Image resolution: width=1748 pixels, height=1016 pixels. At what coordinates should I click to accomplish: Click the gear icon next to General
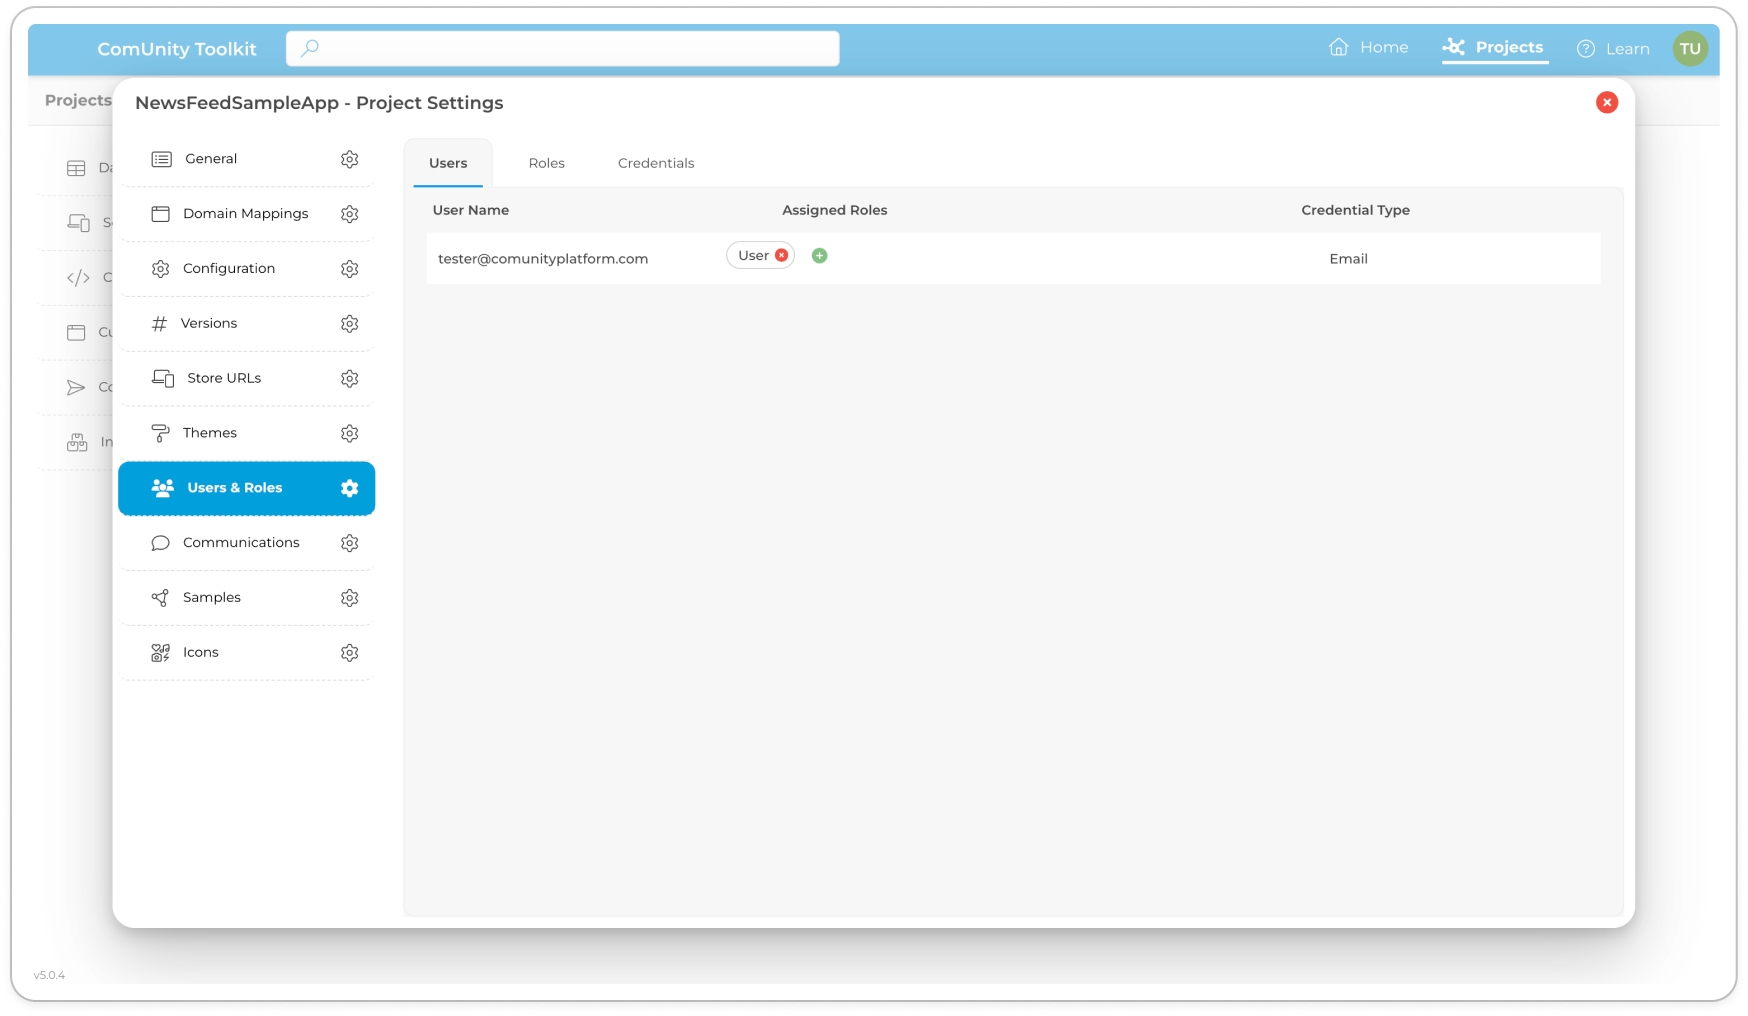pyautogui.click(x=349, y=159)
